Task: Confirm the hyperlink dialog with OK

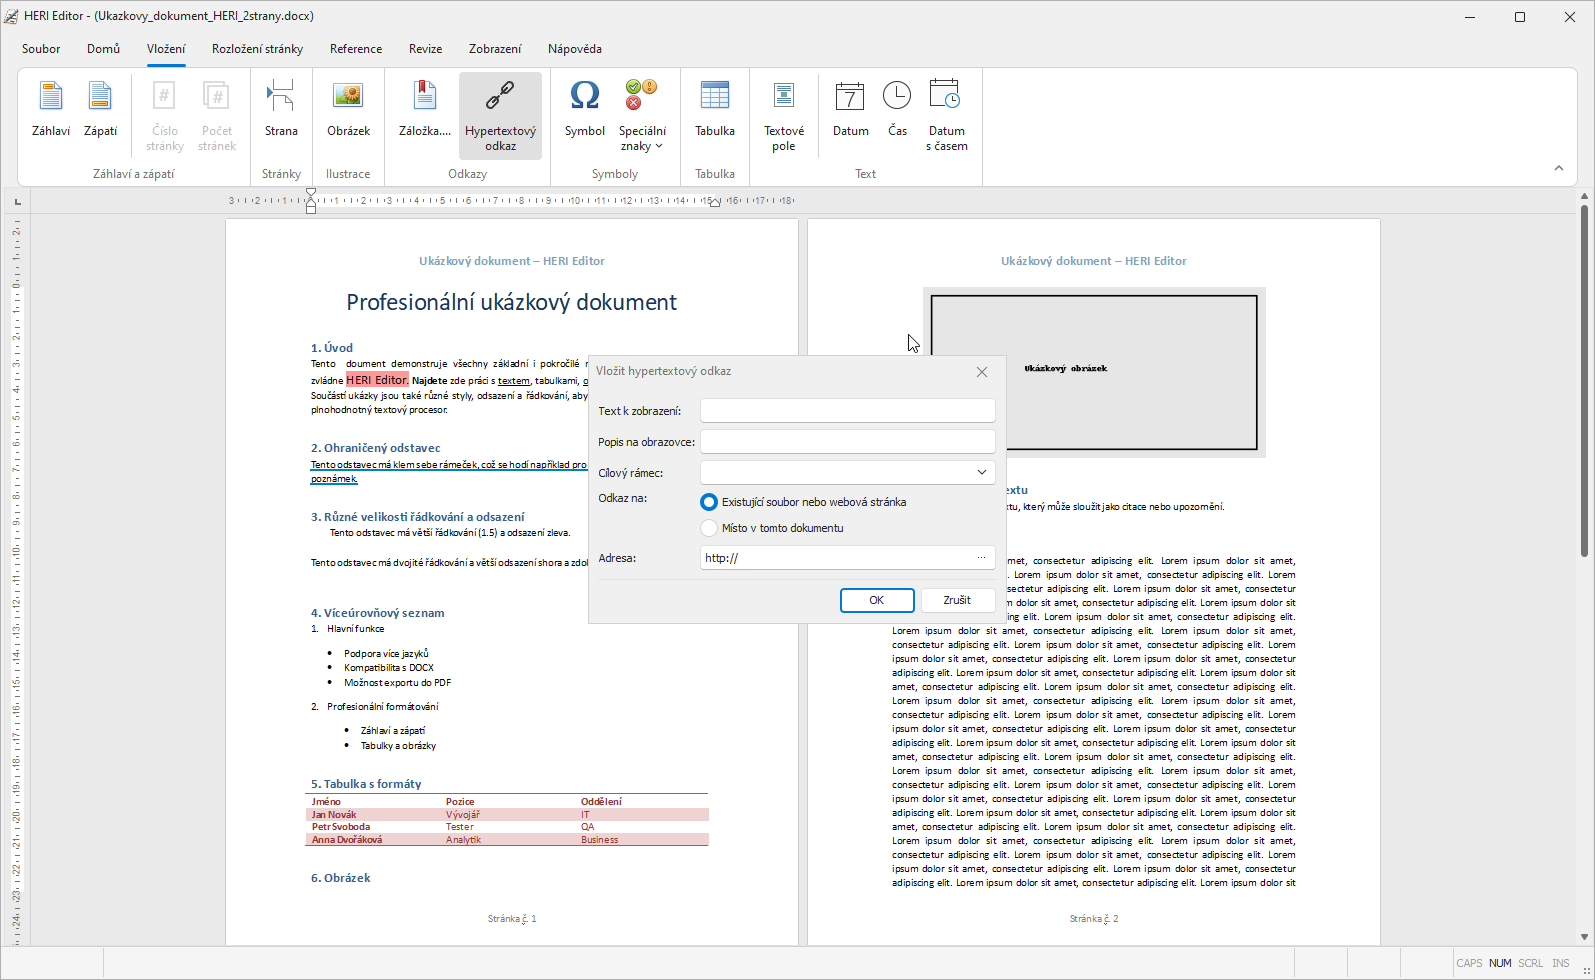Action: coord(876,600)
